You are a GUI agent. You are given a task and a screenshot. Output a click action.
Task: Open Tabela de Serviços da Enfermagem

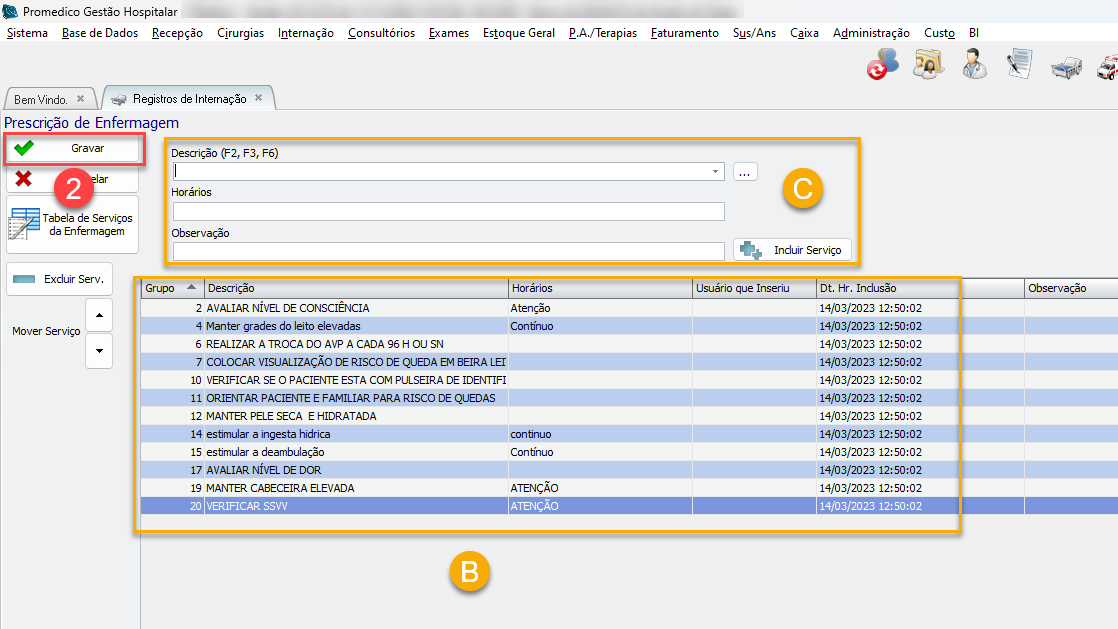pyautogui.click(x=72, y=224)
